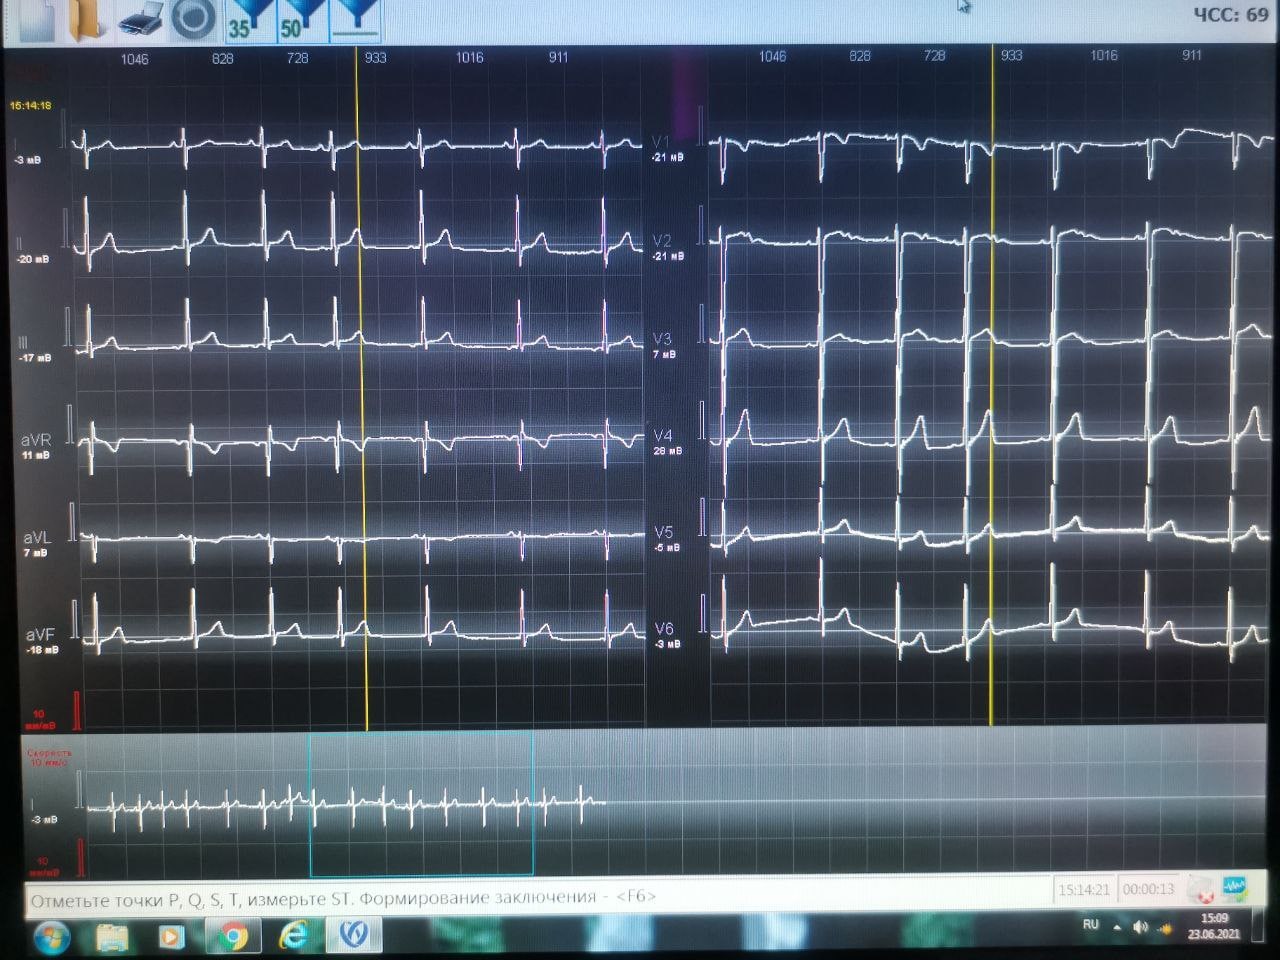Click the 15:14:21 time field
The width and height of the screenshot is (1280, 960).
pyautogui.click(x=1083, y=889)
